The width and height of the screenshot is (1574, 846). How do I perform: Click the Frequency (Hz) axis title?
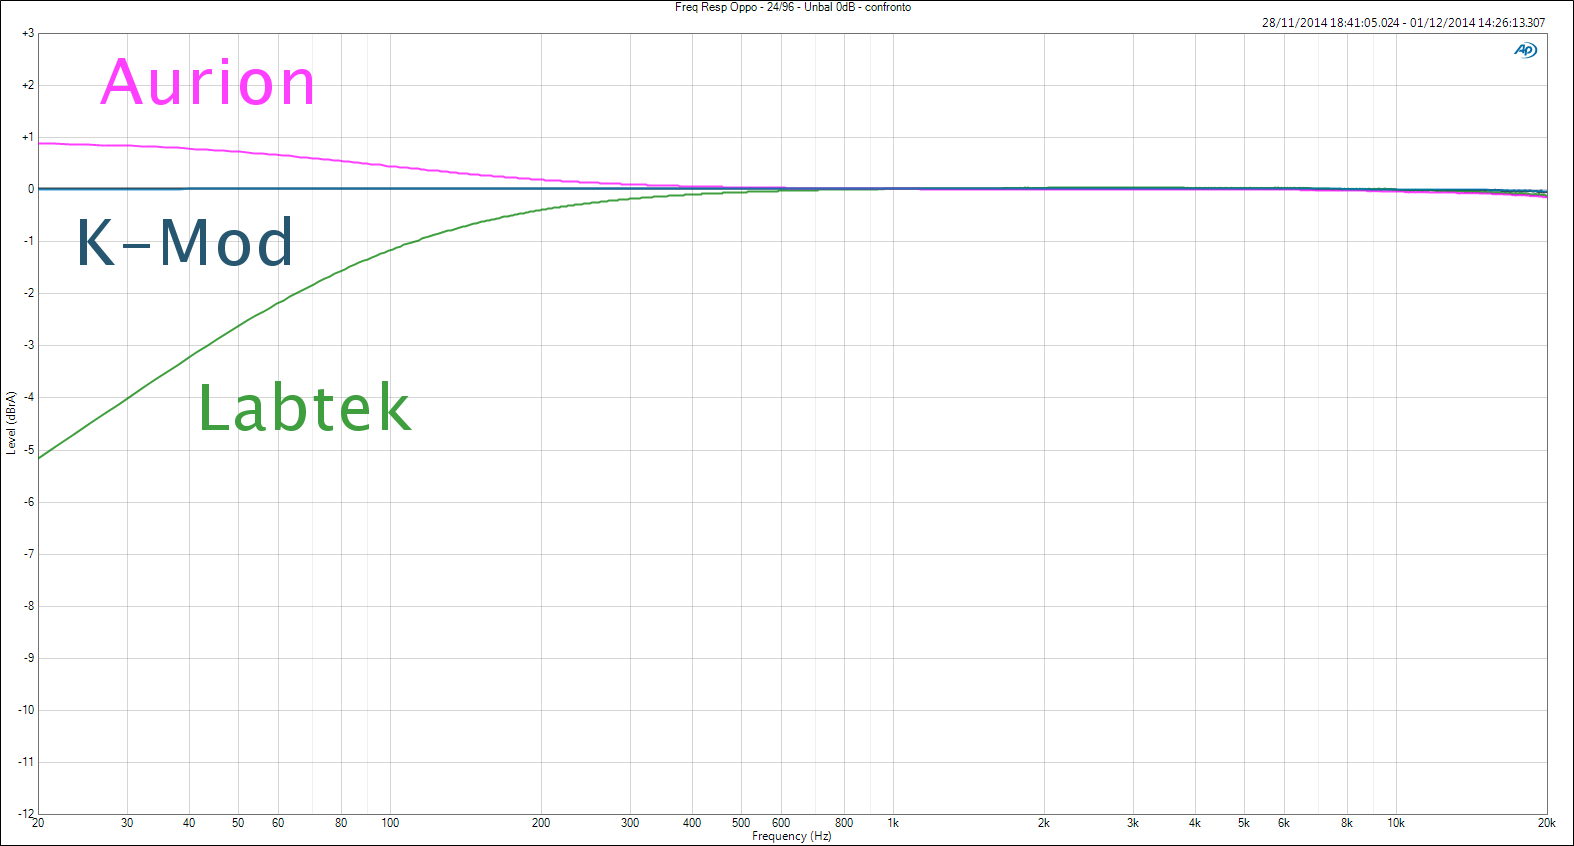(791, 836)
